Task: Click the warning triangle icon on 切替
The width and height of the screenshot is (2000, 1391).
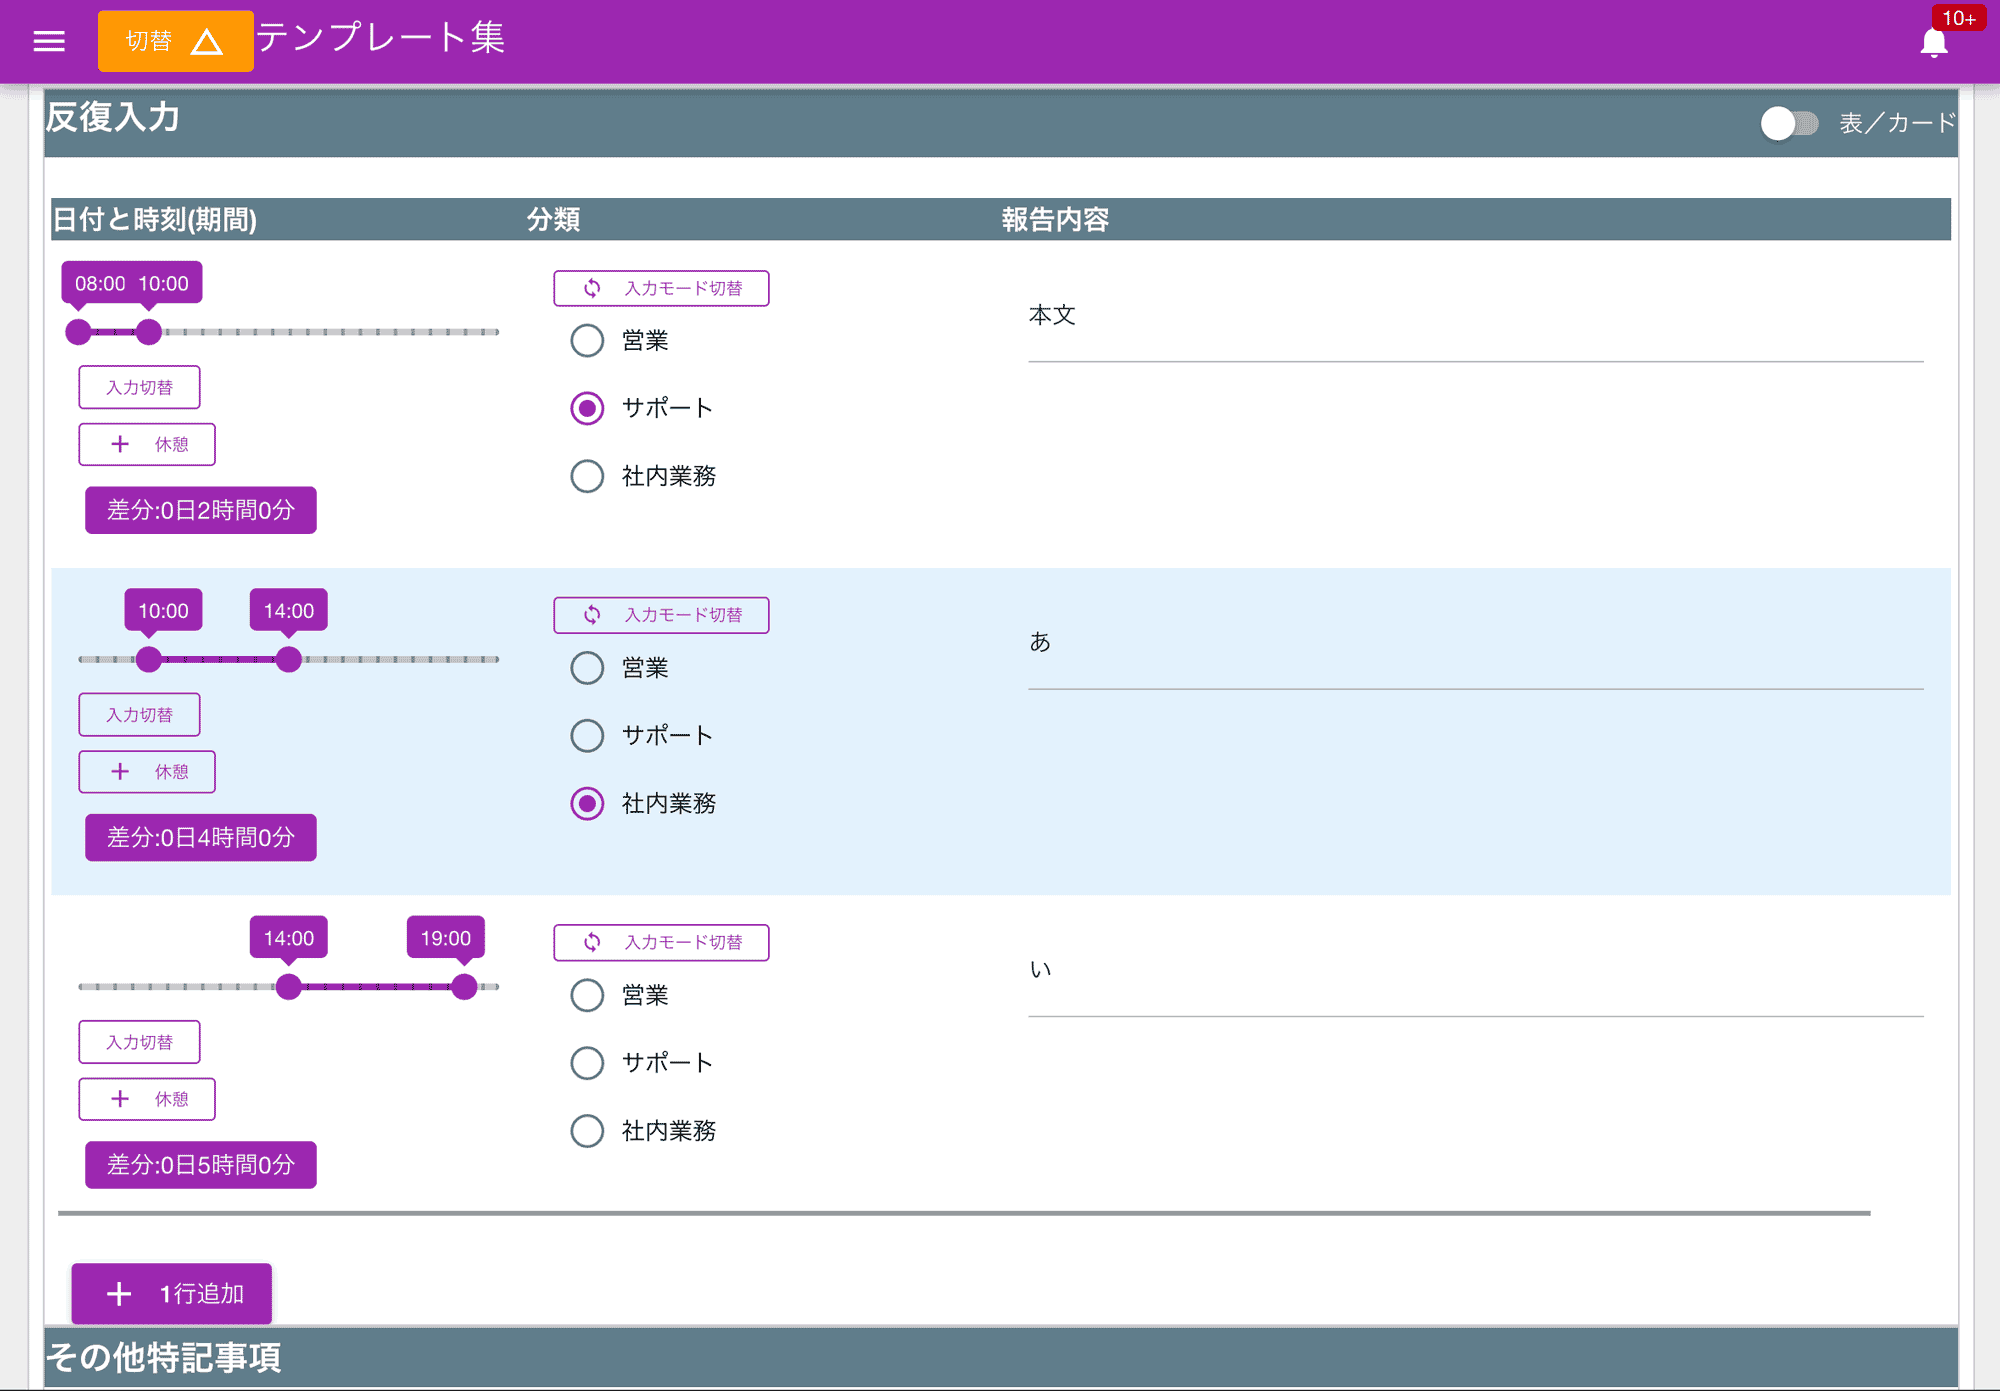Action: [208, 41]
